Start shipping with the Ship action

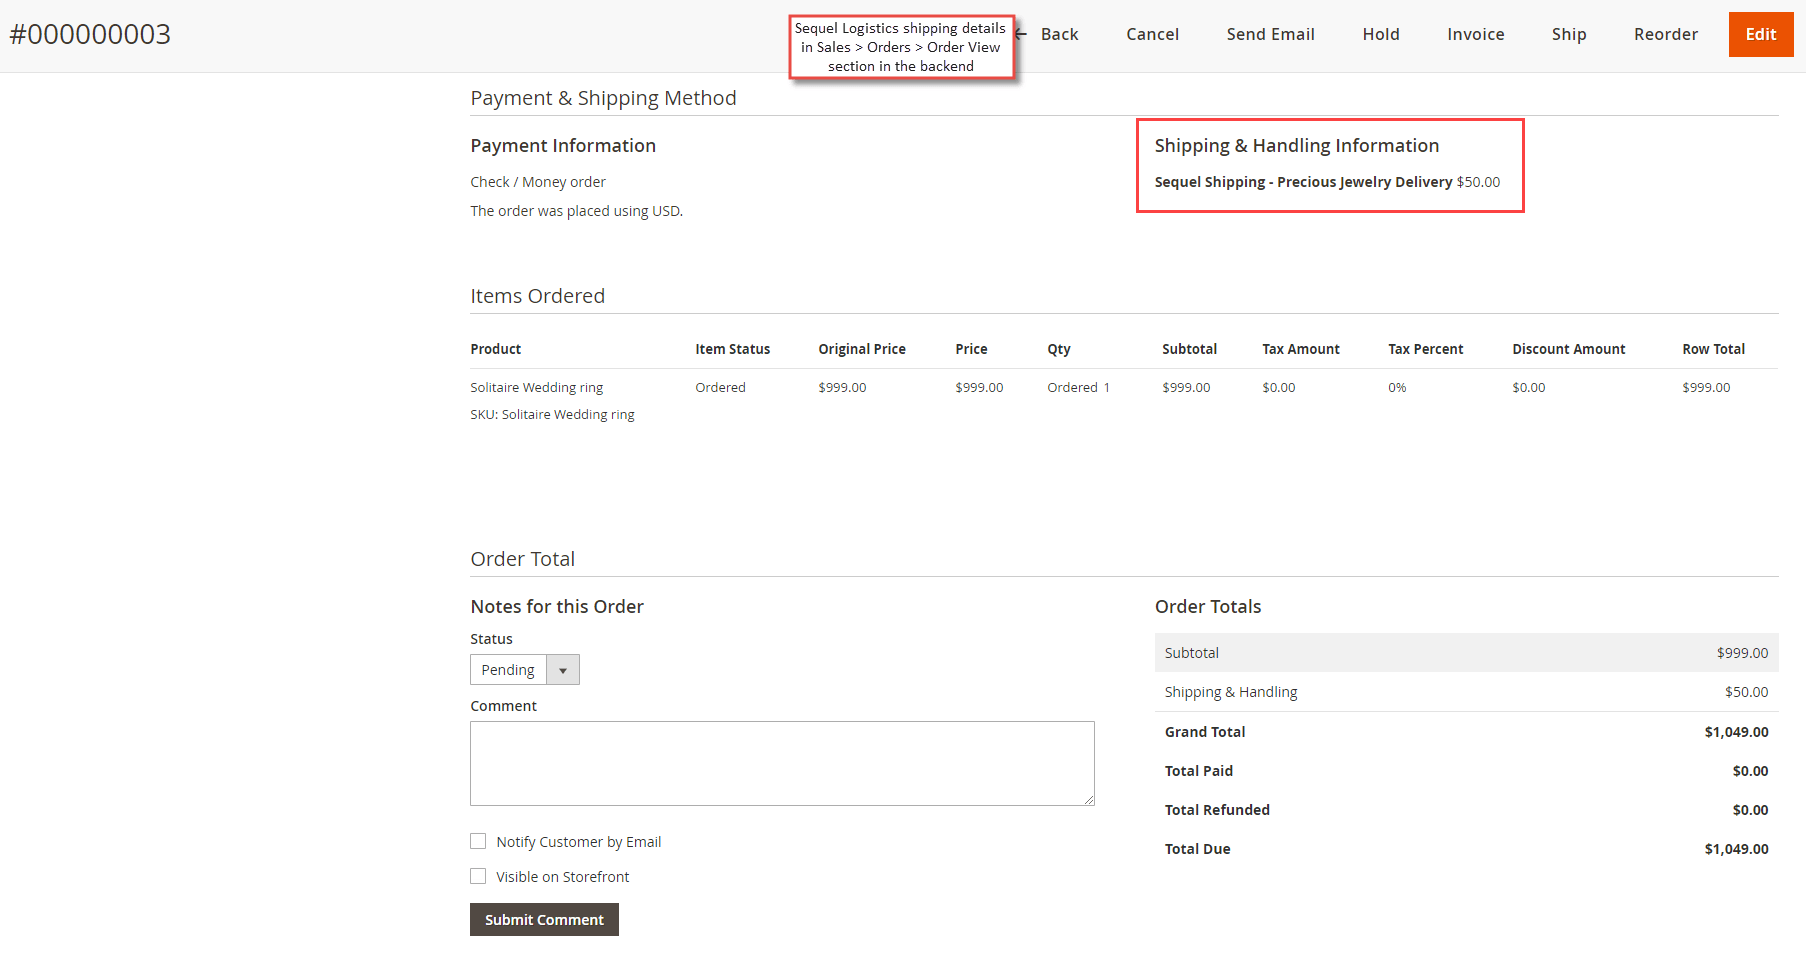point(1568,33)
